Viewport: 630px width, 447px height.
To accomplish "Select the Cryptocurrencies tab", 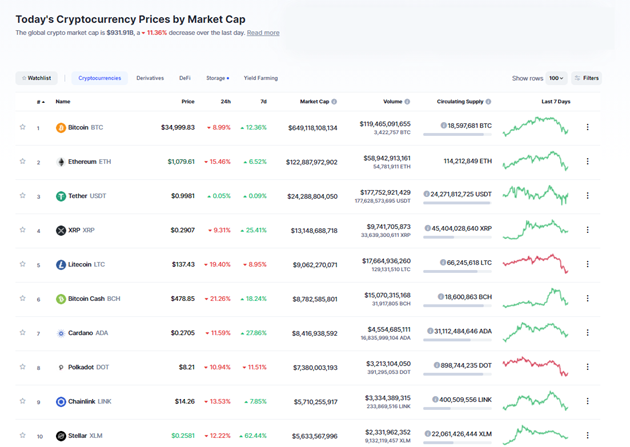I will pyautogui.click(x=100, y=78).
